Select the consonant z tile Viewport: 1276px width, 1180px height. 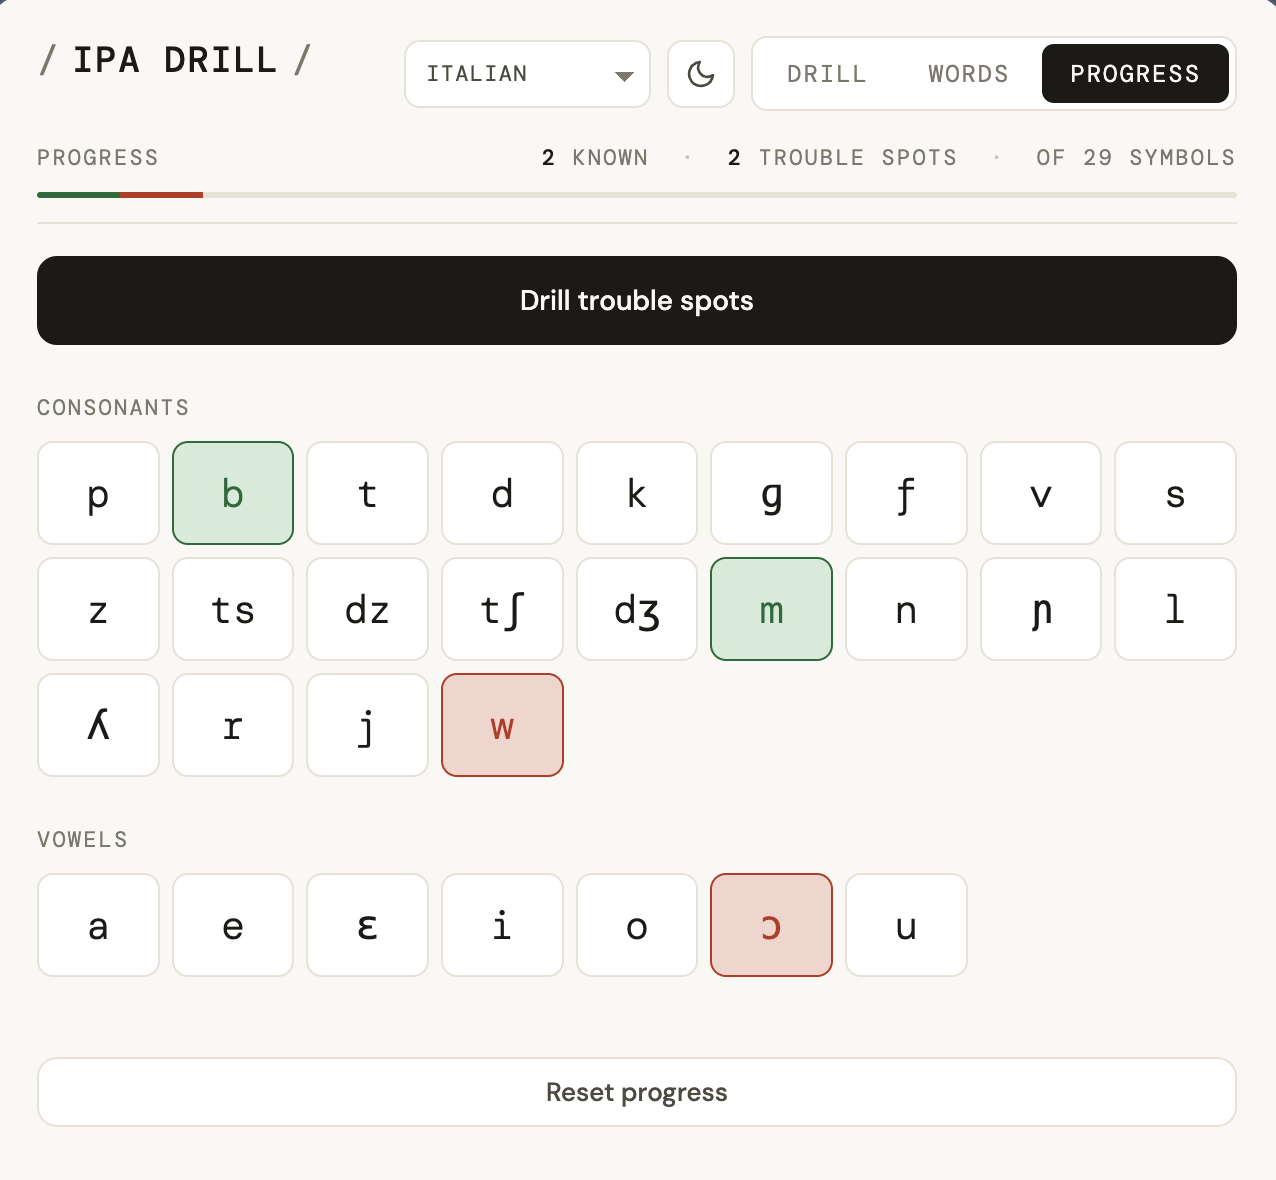98,609
